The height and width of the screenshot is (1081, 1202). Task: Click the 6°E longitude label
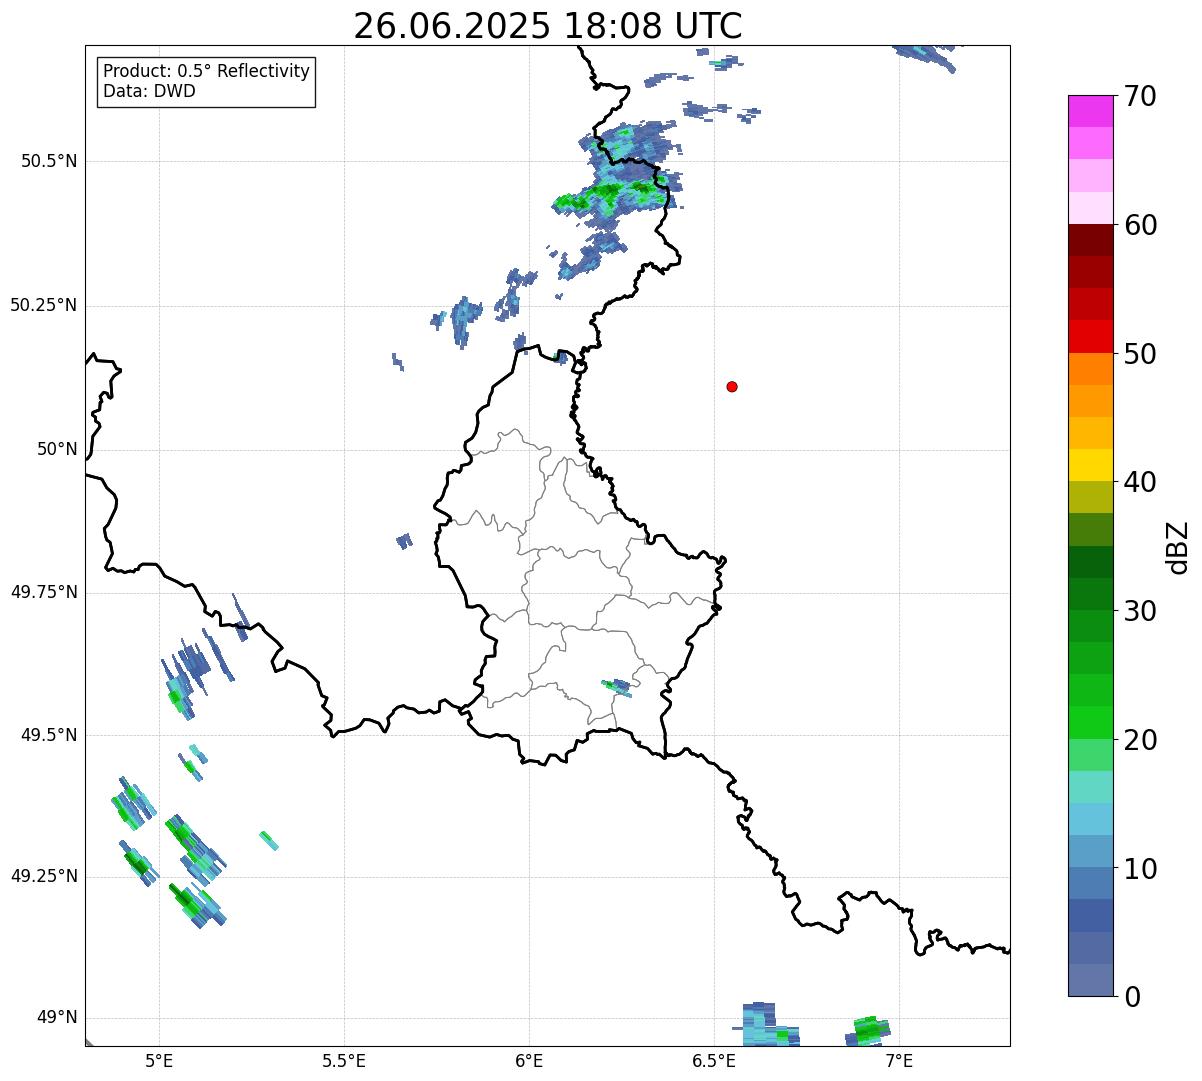(x=529, y=1060)
